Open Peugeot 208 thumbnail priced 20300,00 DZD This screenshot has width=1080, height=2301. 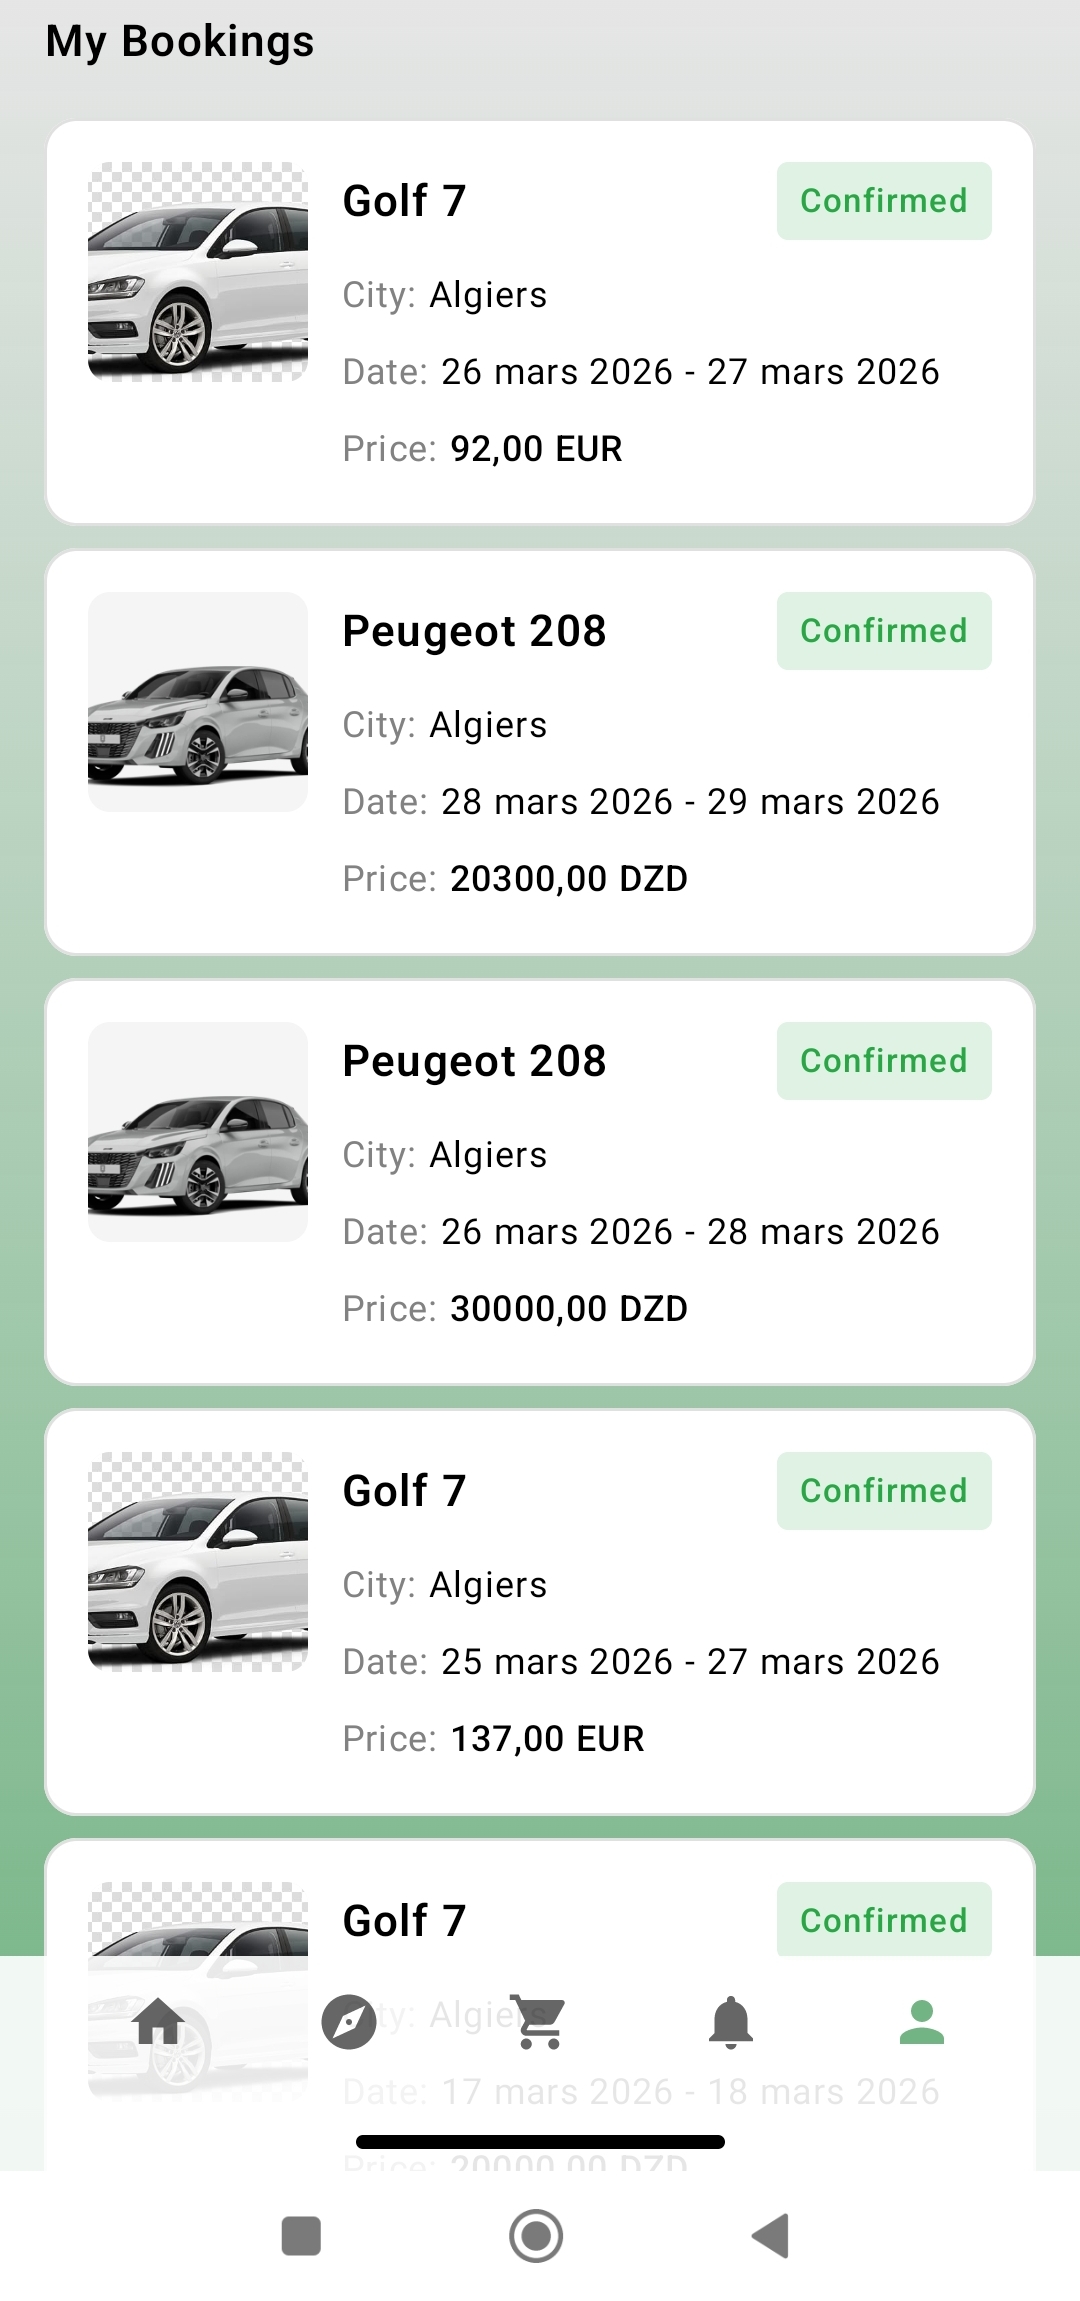click(198, 702)
